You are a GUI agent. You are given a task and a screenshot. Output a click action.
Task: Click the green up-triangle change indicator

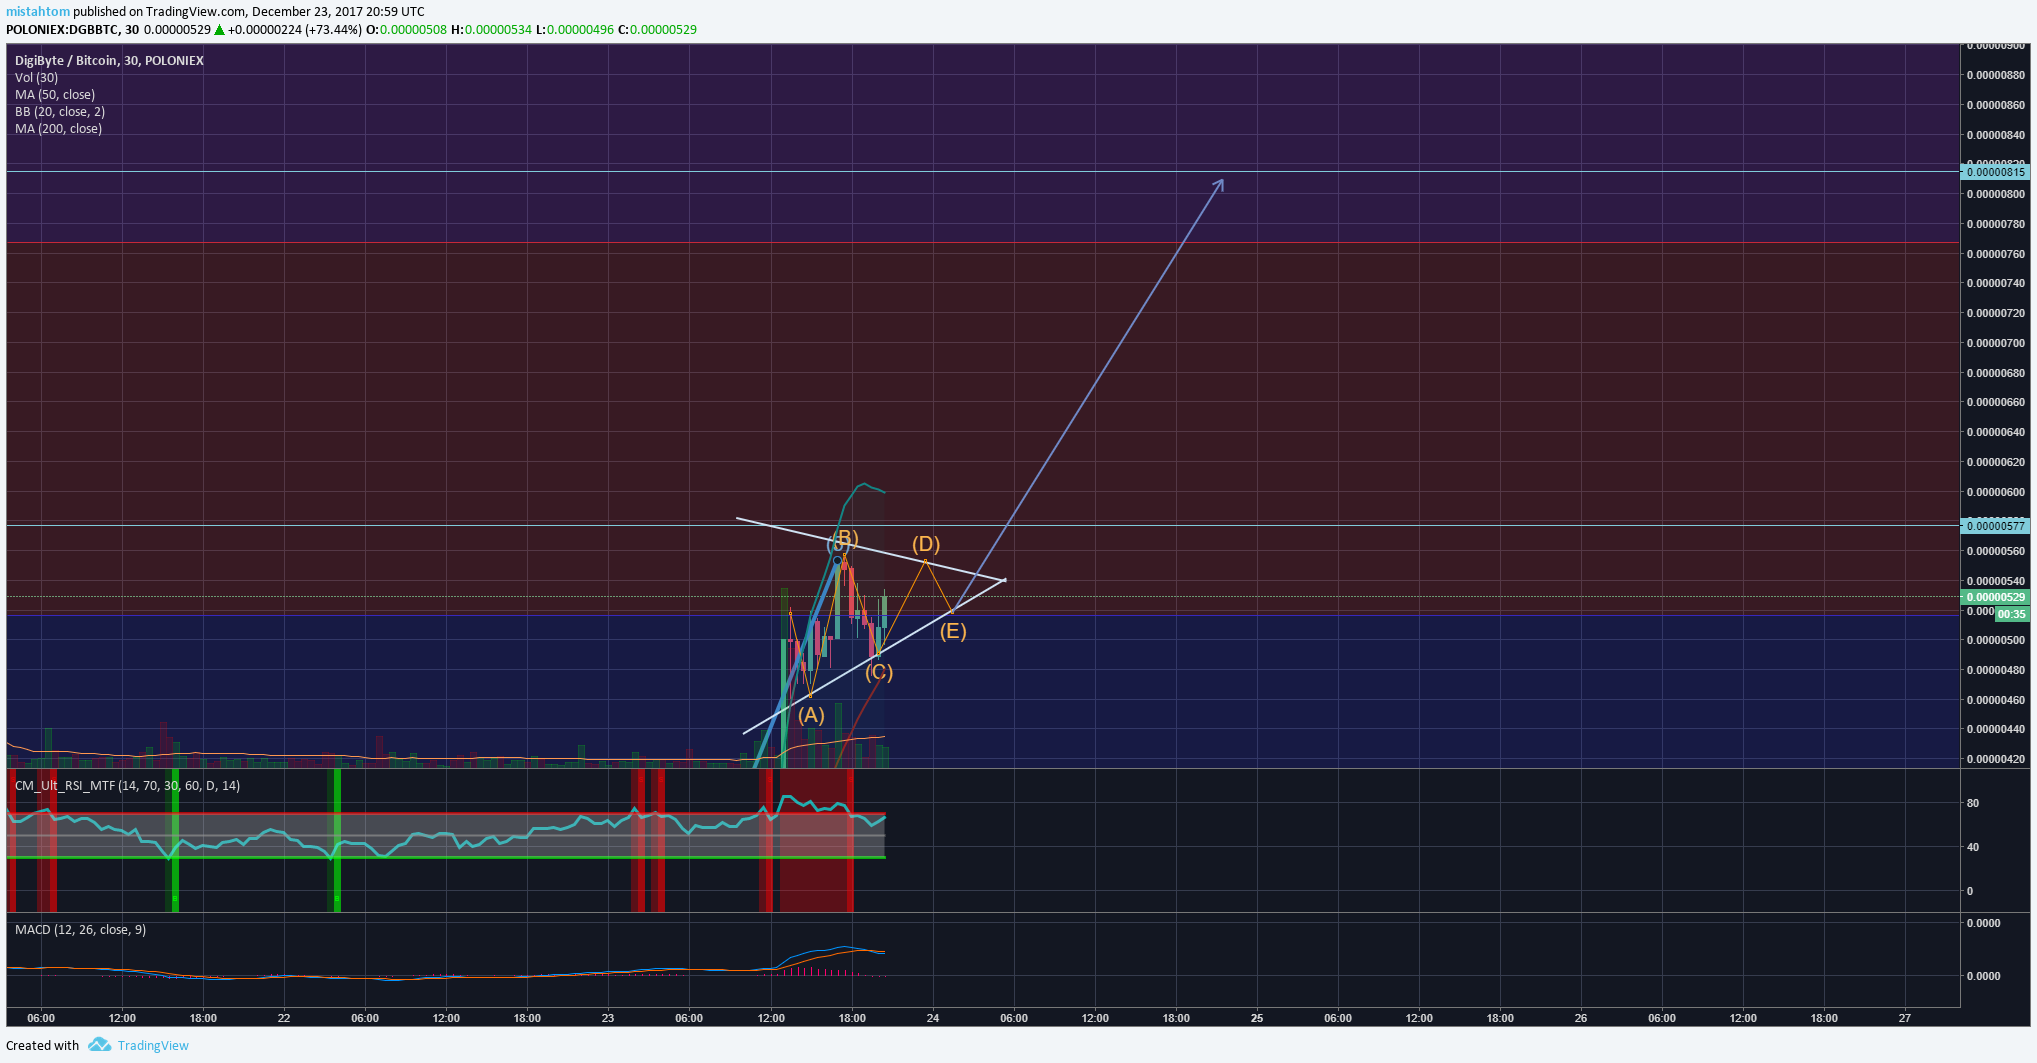coord(219,29)
